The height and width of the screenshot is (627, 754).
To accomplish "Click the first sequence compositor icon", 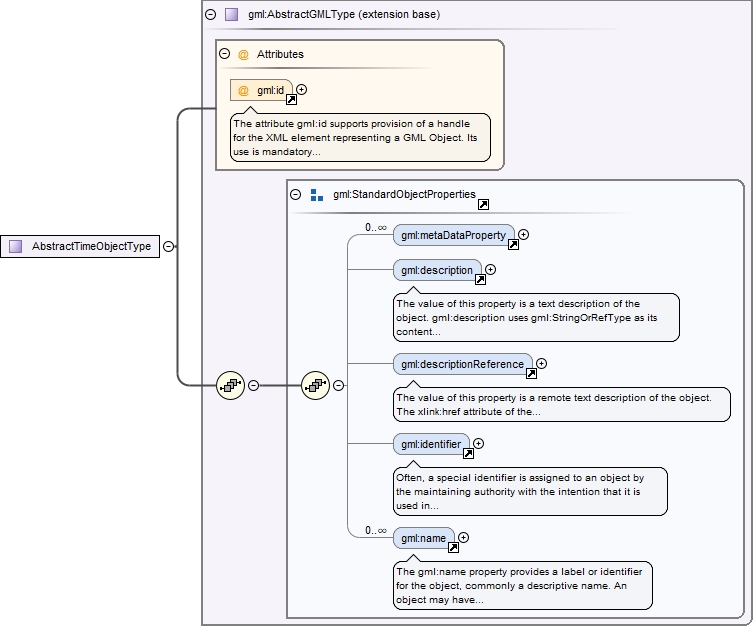I will pyautogui.click(x=231, y=384).
